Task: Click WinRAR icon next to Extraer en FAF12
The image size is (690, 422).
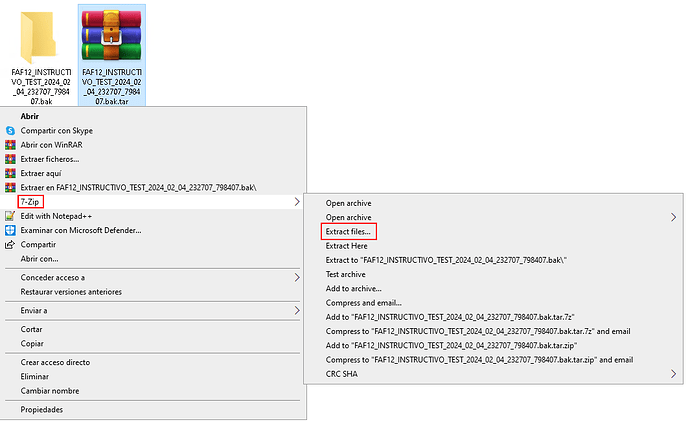Action: click(x=10, y=187)
